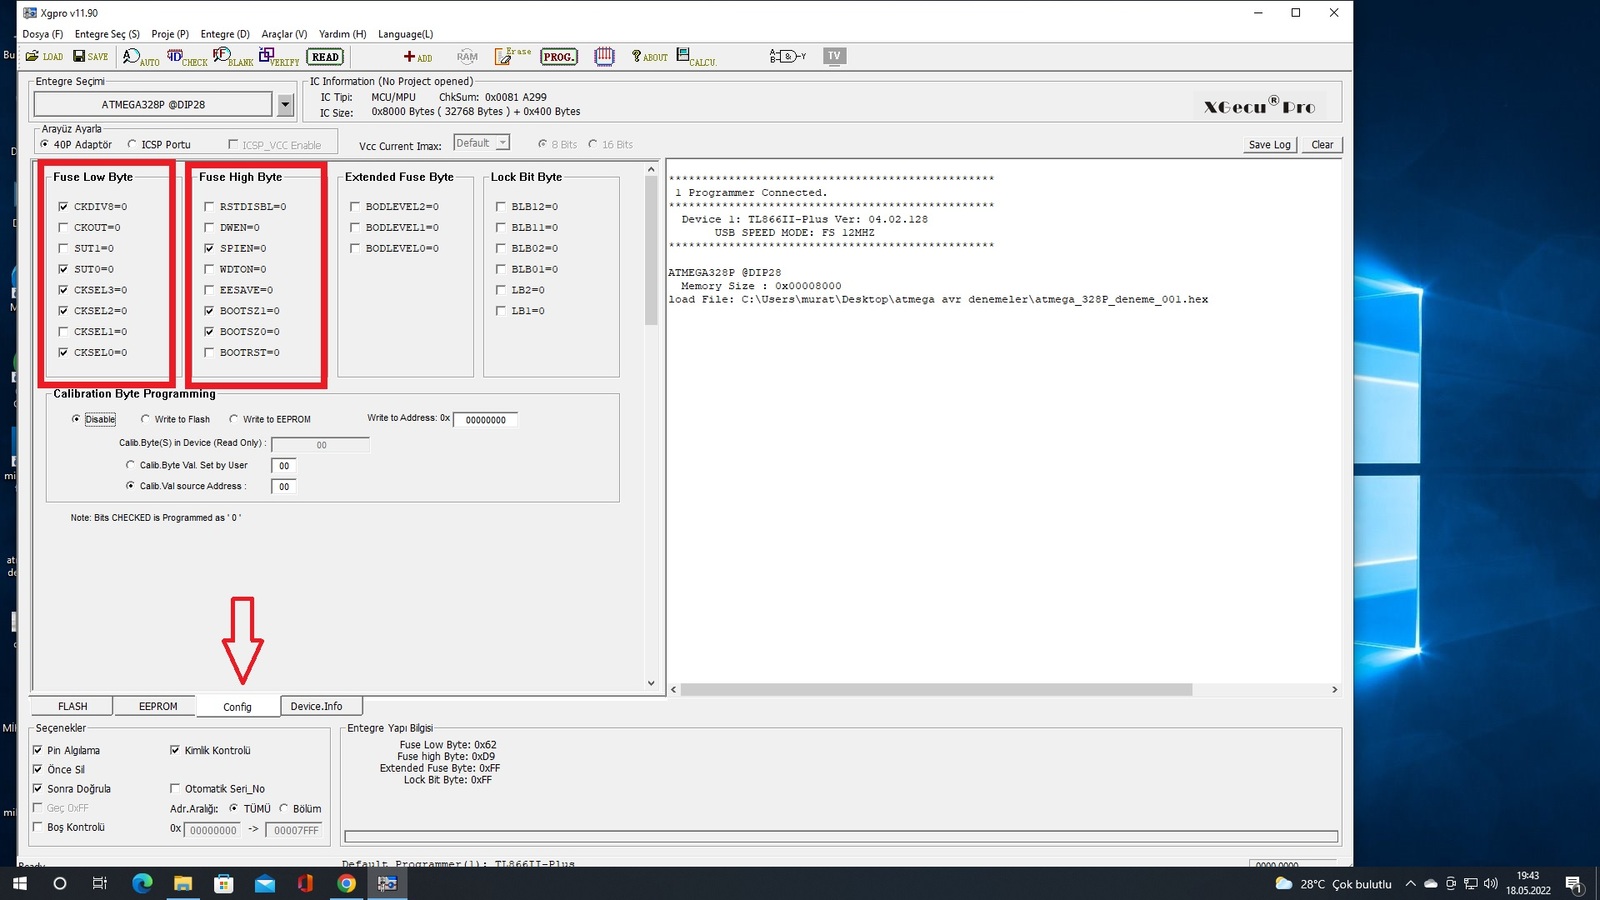Image resolution: width=1600 pixels, height=900 pixels.
Task: Open the Dosya (F) menu
Action: pyautogui.click(x=43, y=34)
